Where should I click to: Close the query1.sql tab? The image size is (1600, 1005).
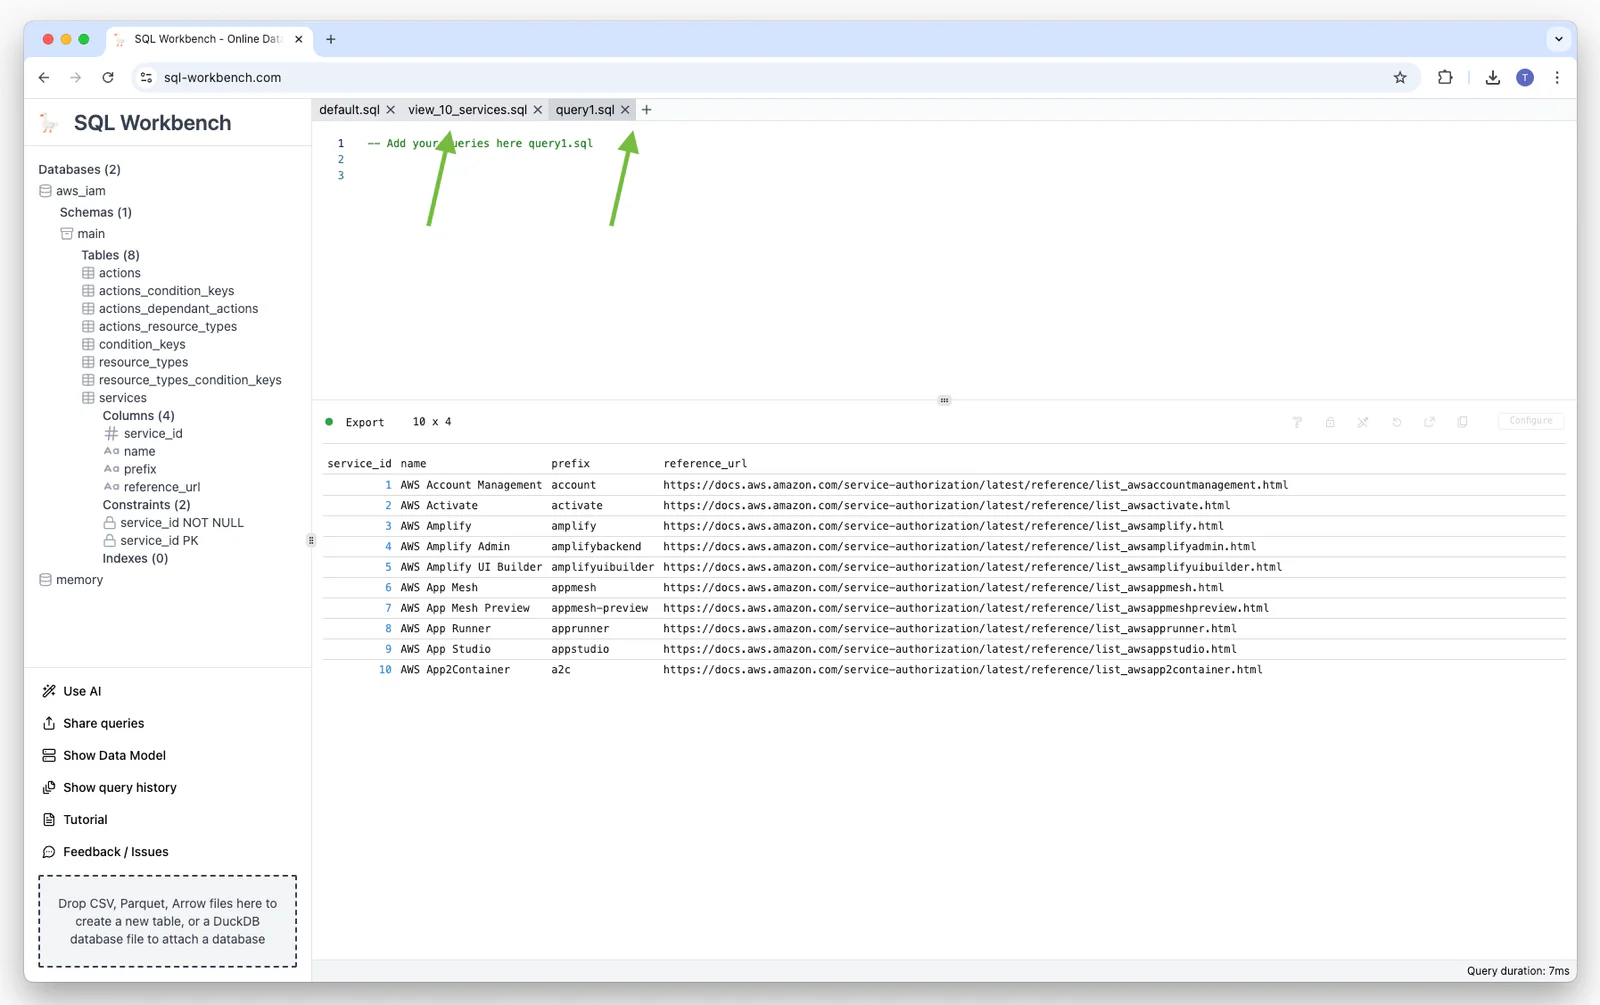pos(625,110)
